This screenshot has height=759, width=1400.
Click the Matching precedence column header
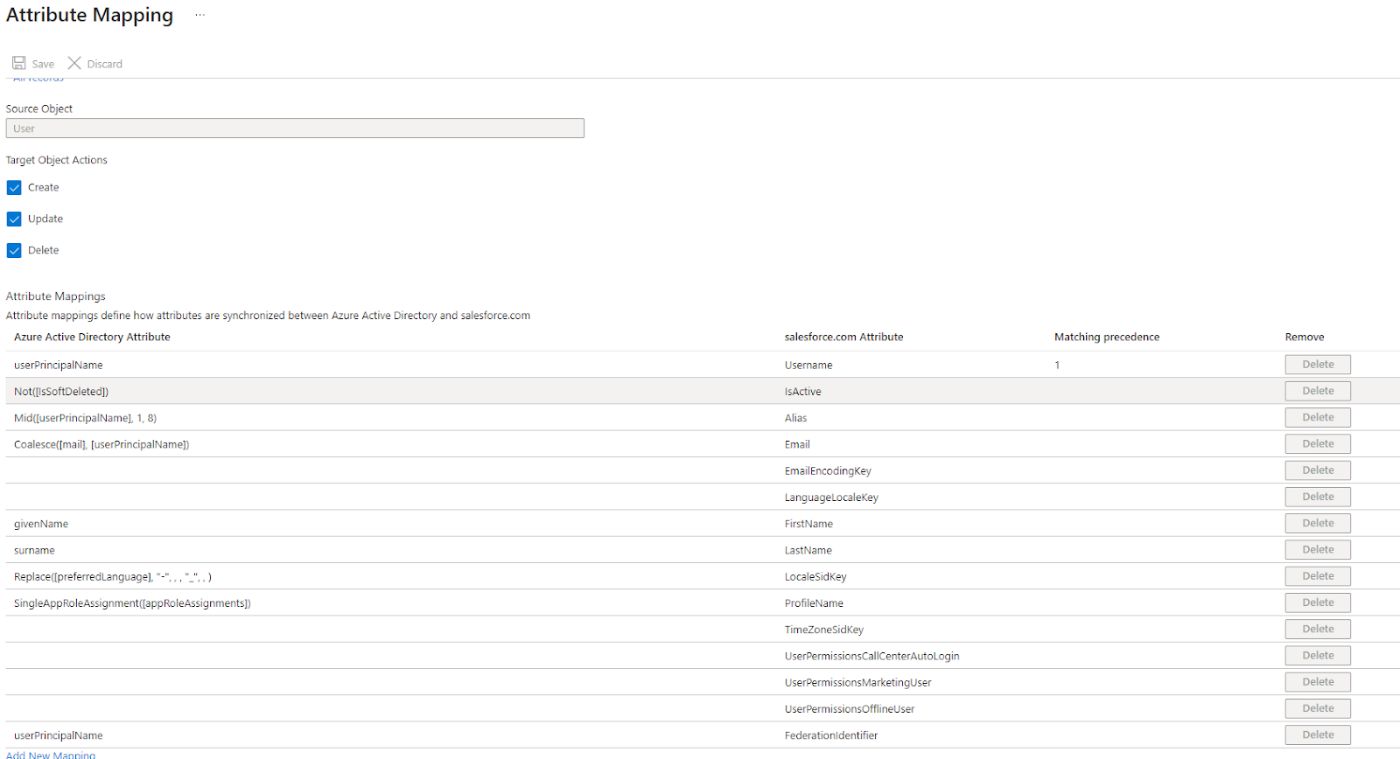[x=1107, y=337]
